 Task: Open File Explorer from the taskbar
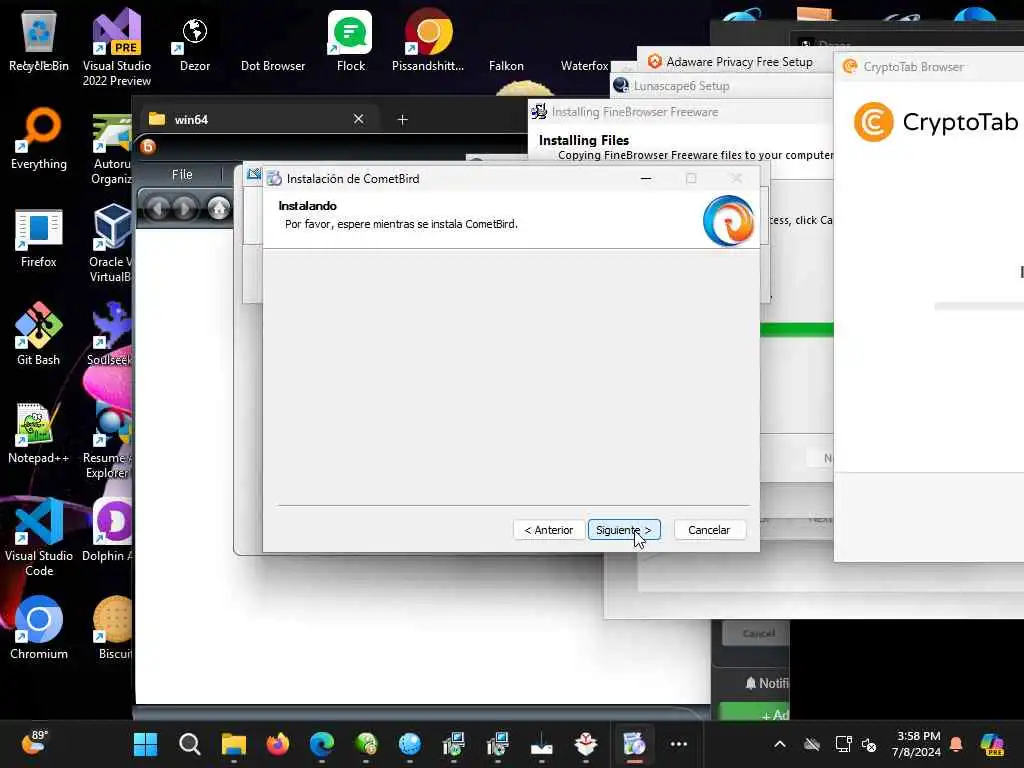click(234, 744)
